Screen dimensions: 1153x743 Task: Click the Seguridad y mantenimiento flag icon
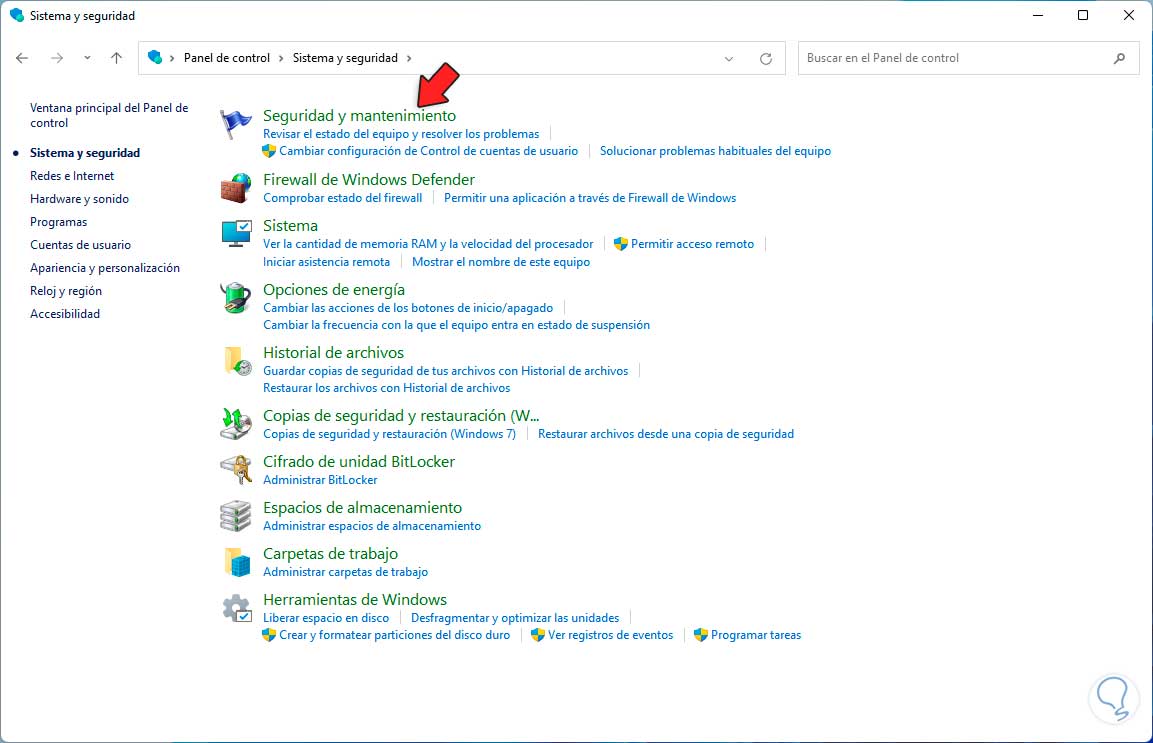pyautogui.click(x=235, y=124)
